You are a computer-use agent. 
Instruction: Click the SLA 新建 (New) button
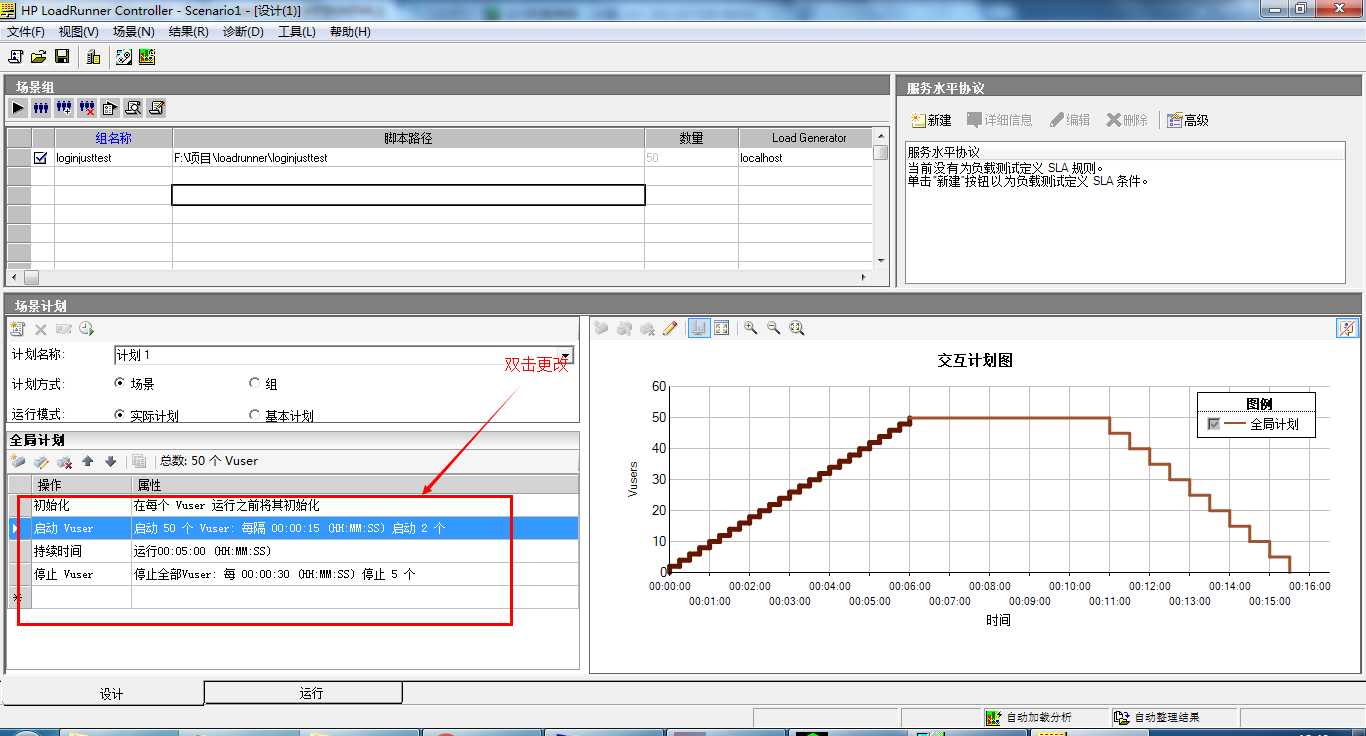click(x=931, y=120)
